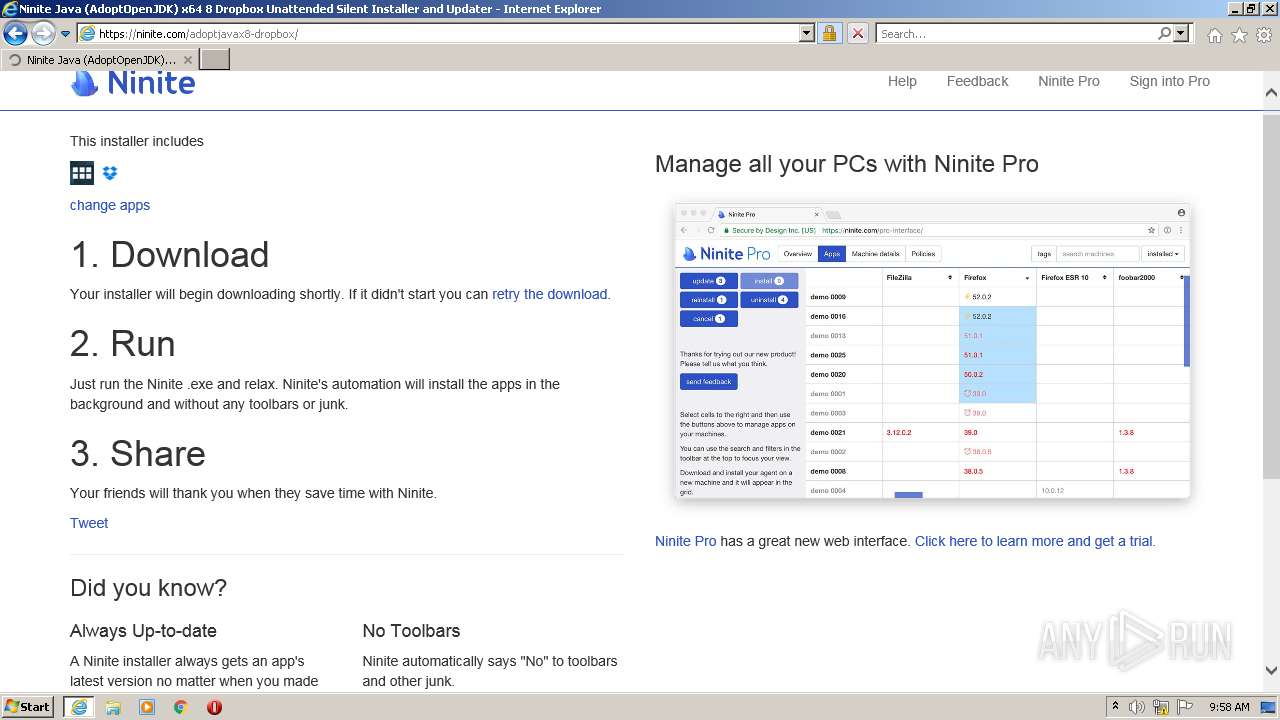This screenshot has height=720, width=1280.
Task: Open the Windows Start button
Action: click(x=28, y=707)
